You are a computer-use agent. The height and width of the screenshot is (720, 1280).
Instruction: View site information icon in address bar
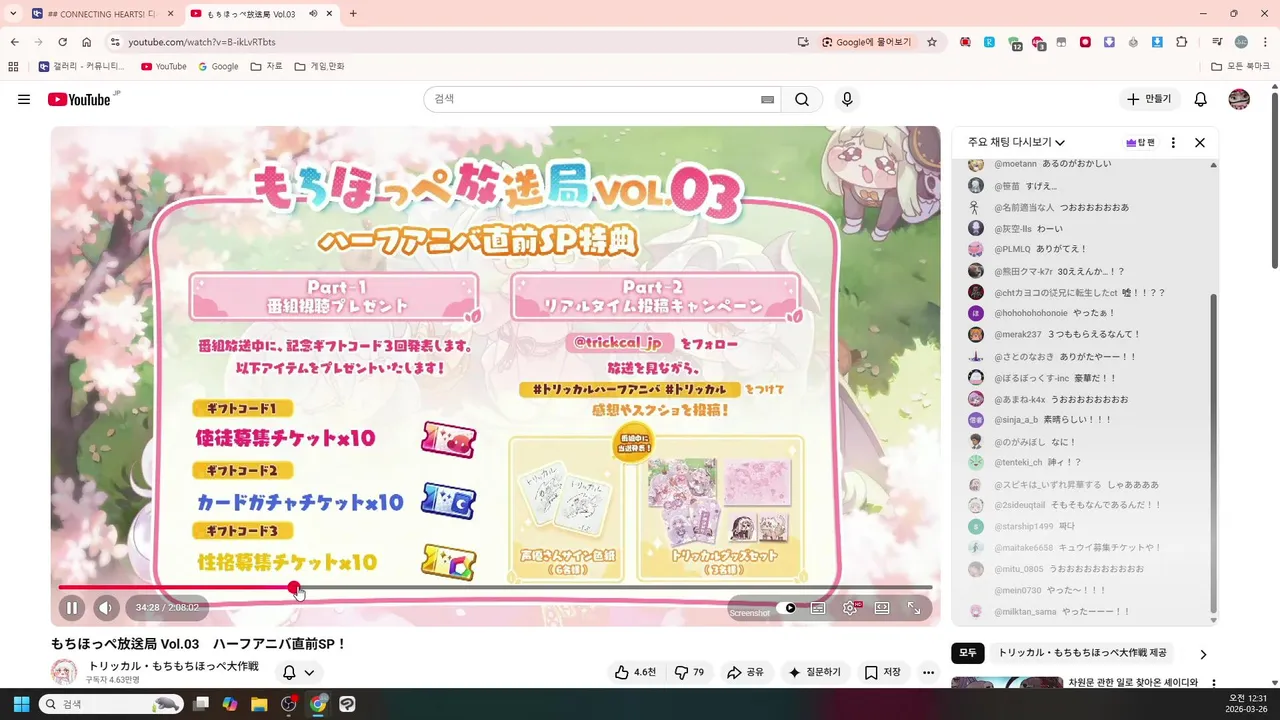point(114,42)
